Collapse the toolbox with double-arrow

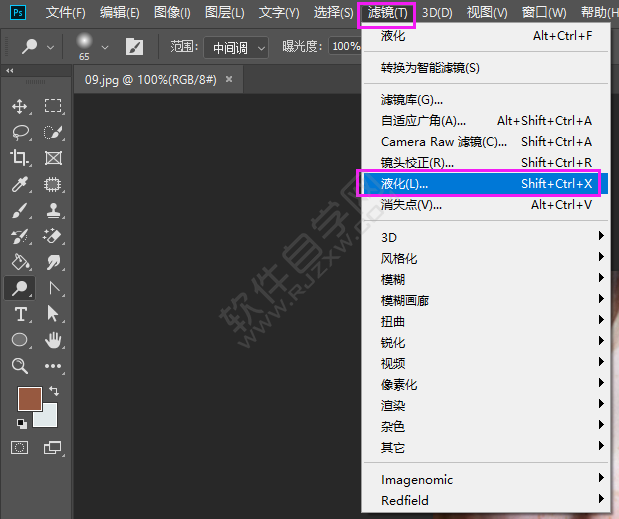(10, 71)
